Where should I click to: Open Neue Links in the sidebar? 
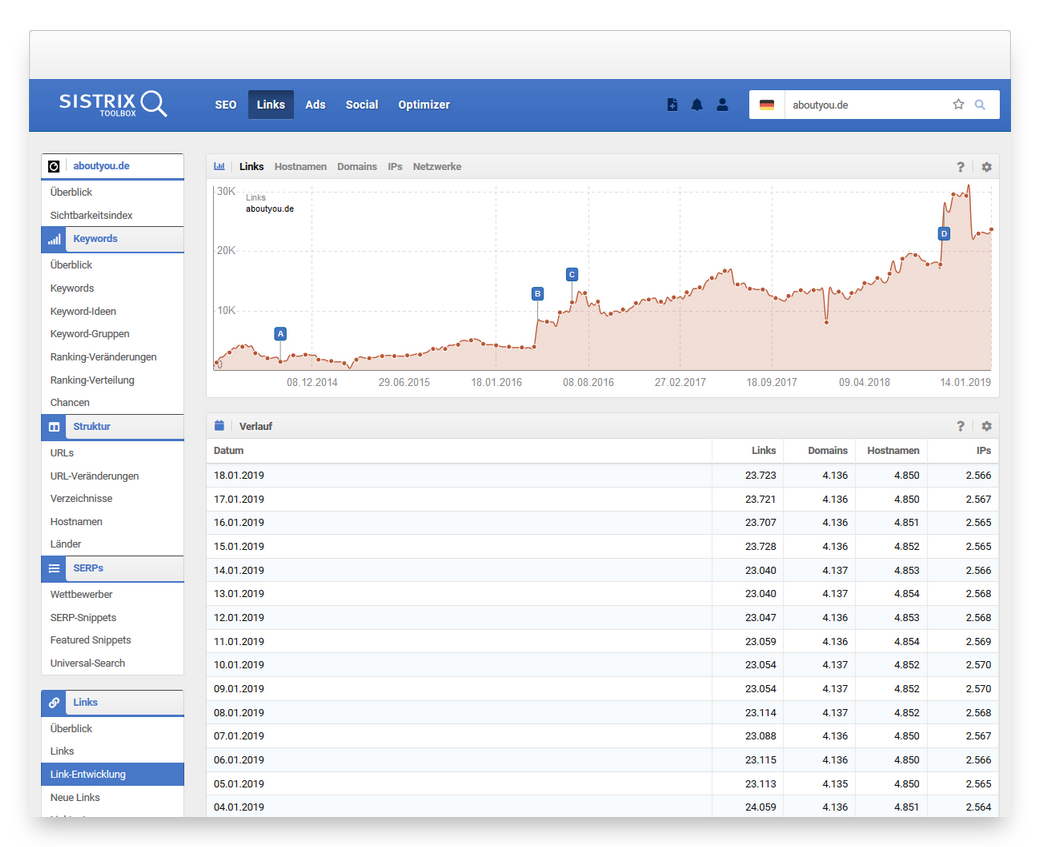click(75, 798)
